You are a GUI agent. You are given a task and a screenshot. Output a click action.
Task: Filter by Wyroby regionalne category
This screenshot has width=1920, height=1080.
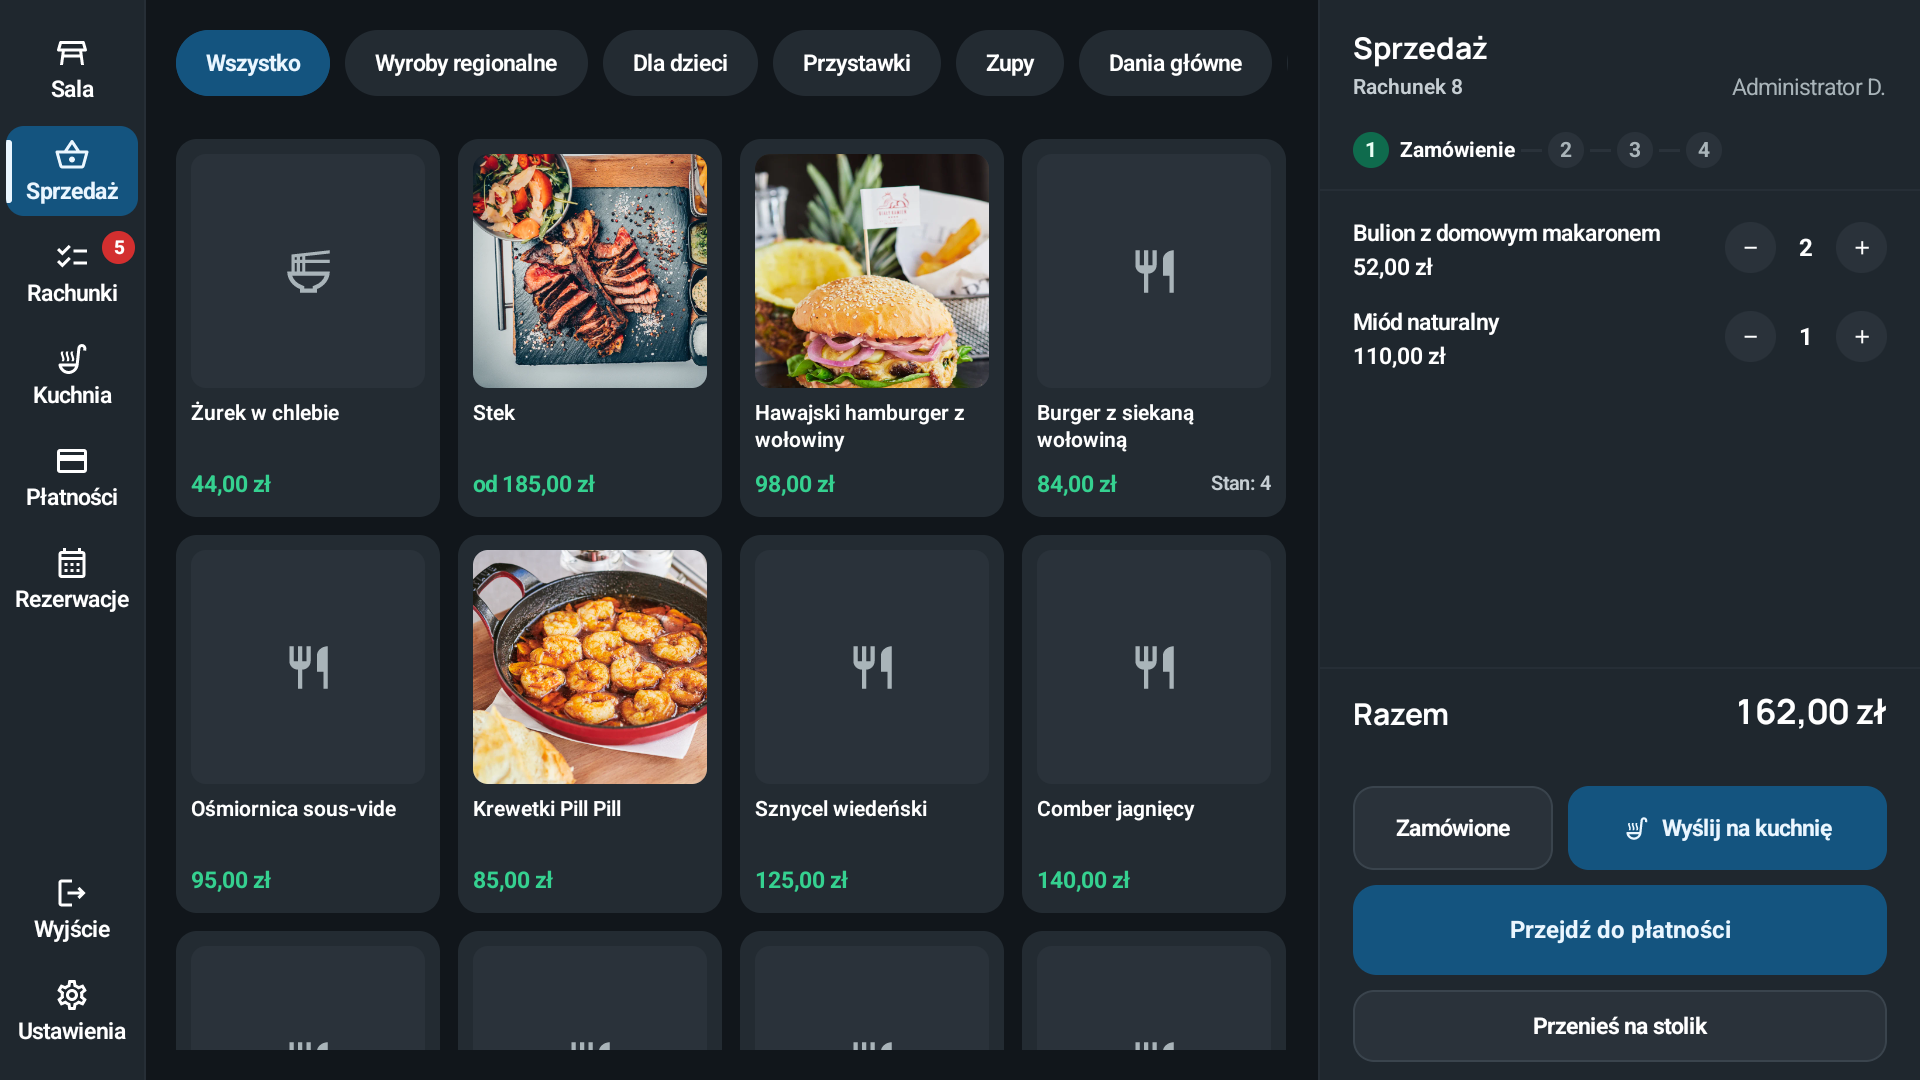466,63
